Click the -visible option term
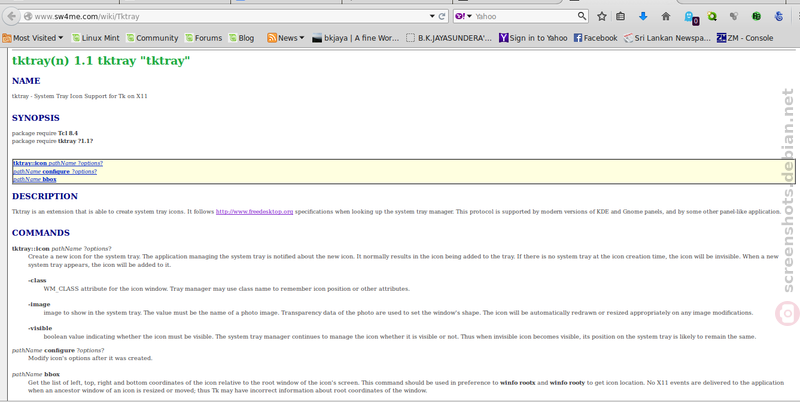This screenshot has height=402, width=800. 40,328
